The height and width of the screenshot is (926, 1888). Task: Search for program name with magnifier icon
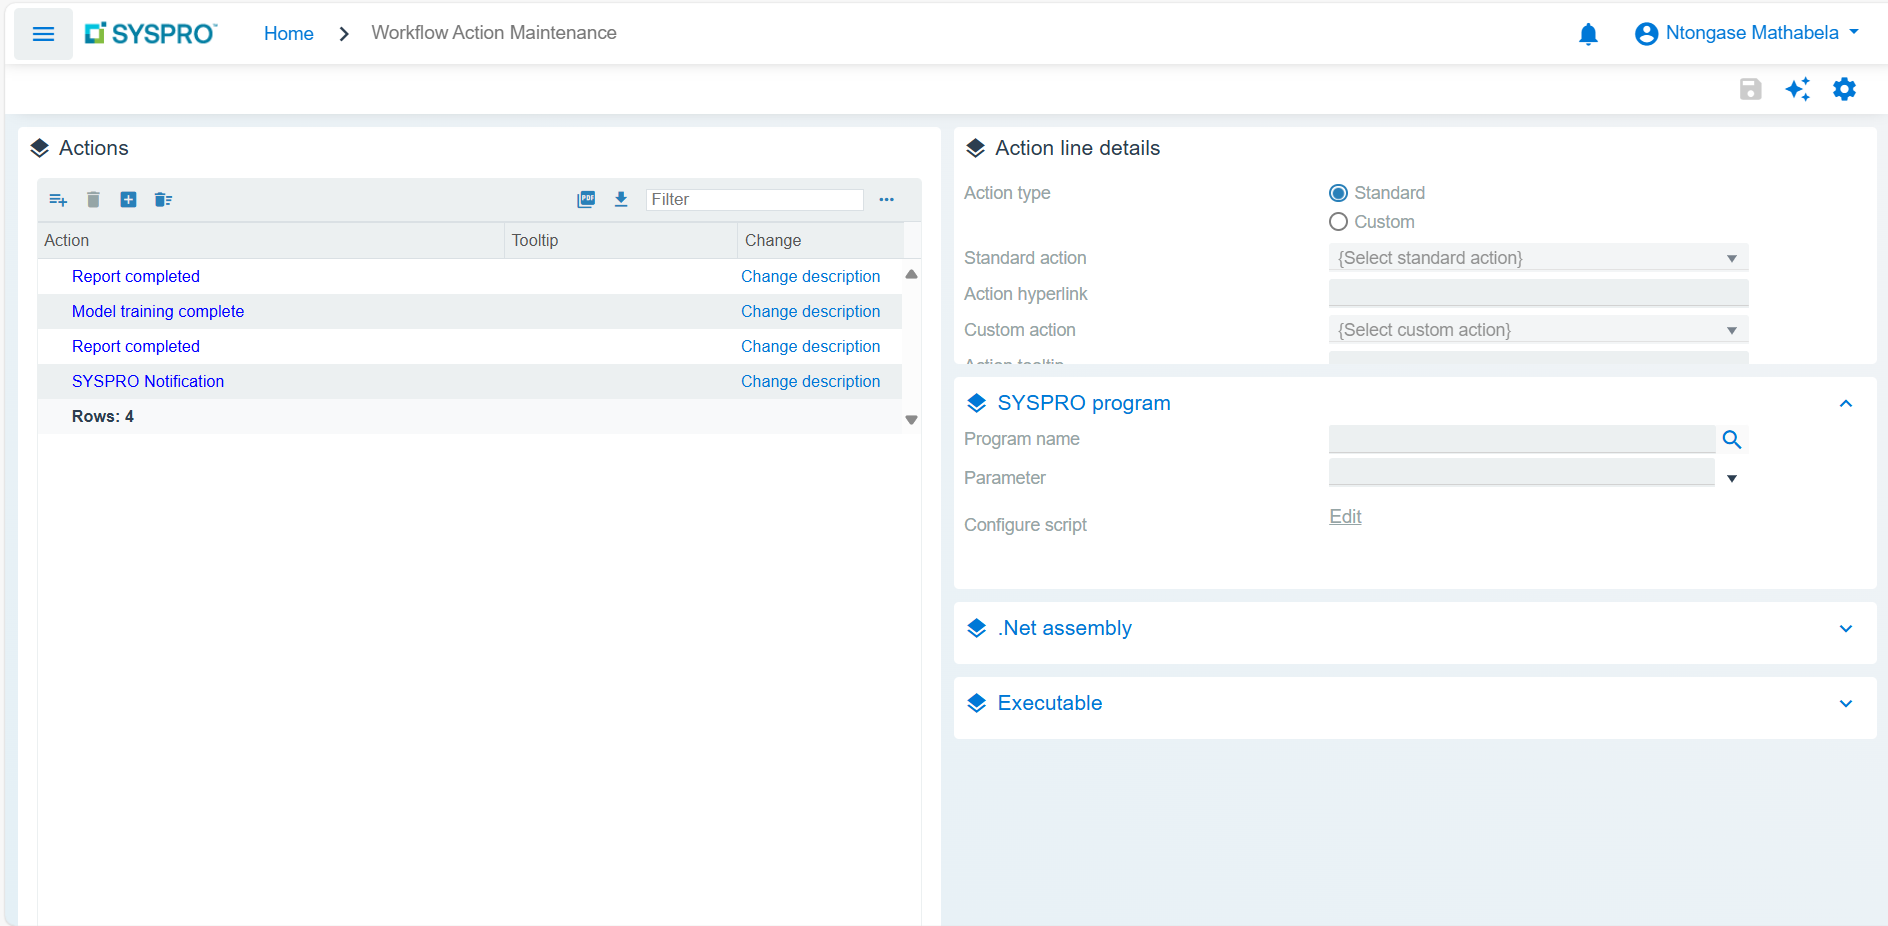[x=1731, y=439]
